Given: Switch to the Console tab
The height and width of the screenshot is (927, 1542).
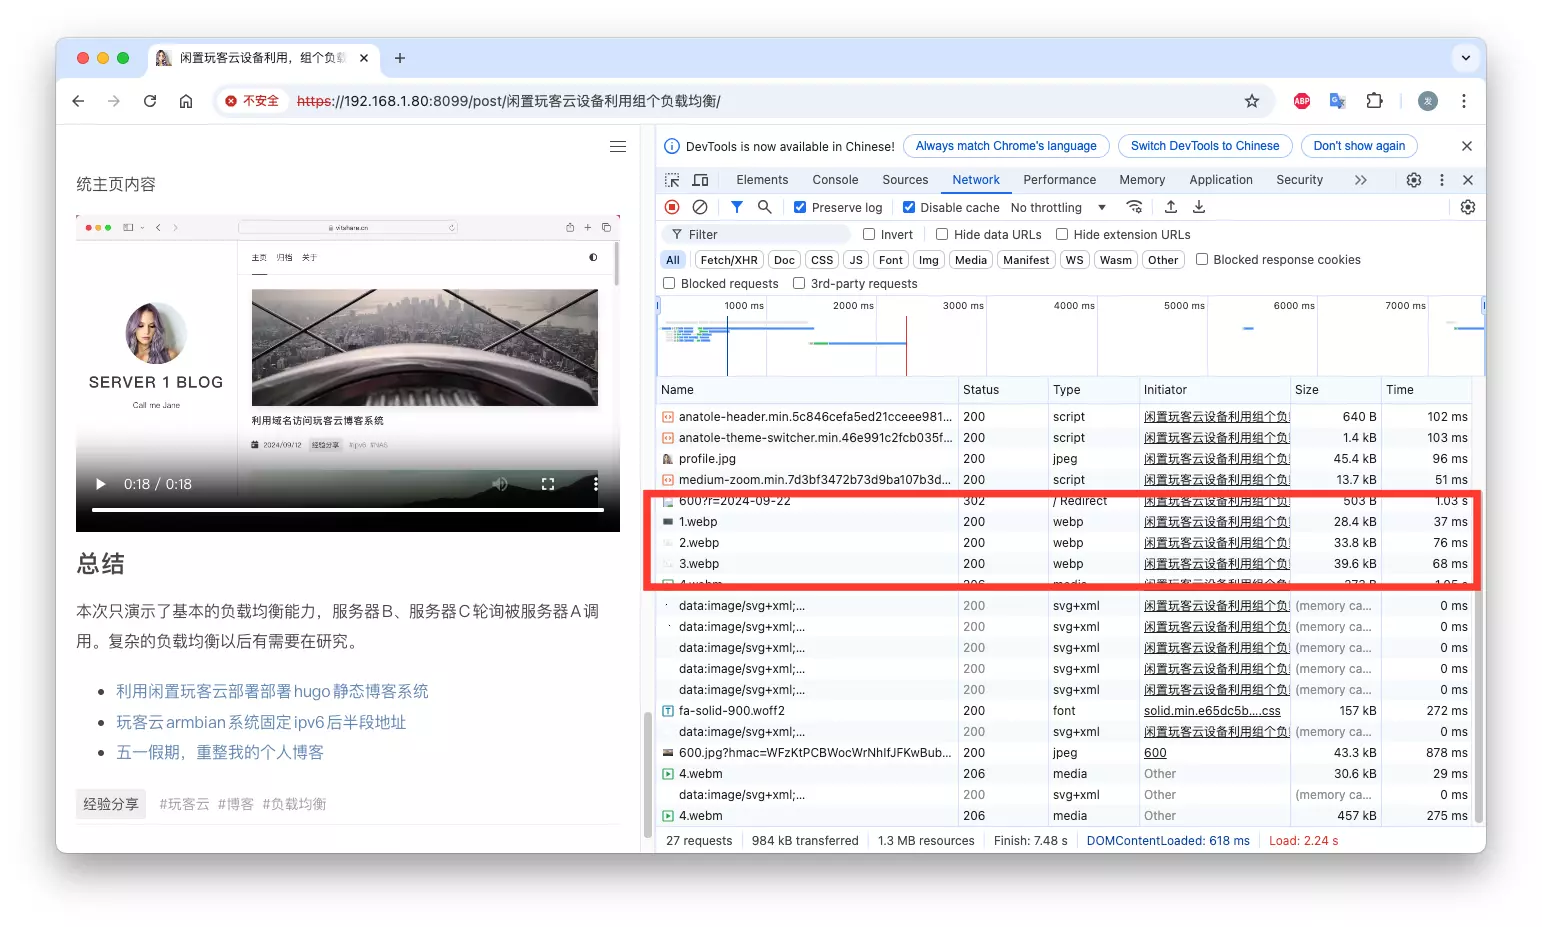Looking at the screenshot, I should point(835,180).
